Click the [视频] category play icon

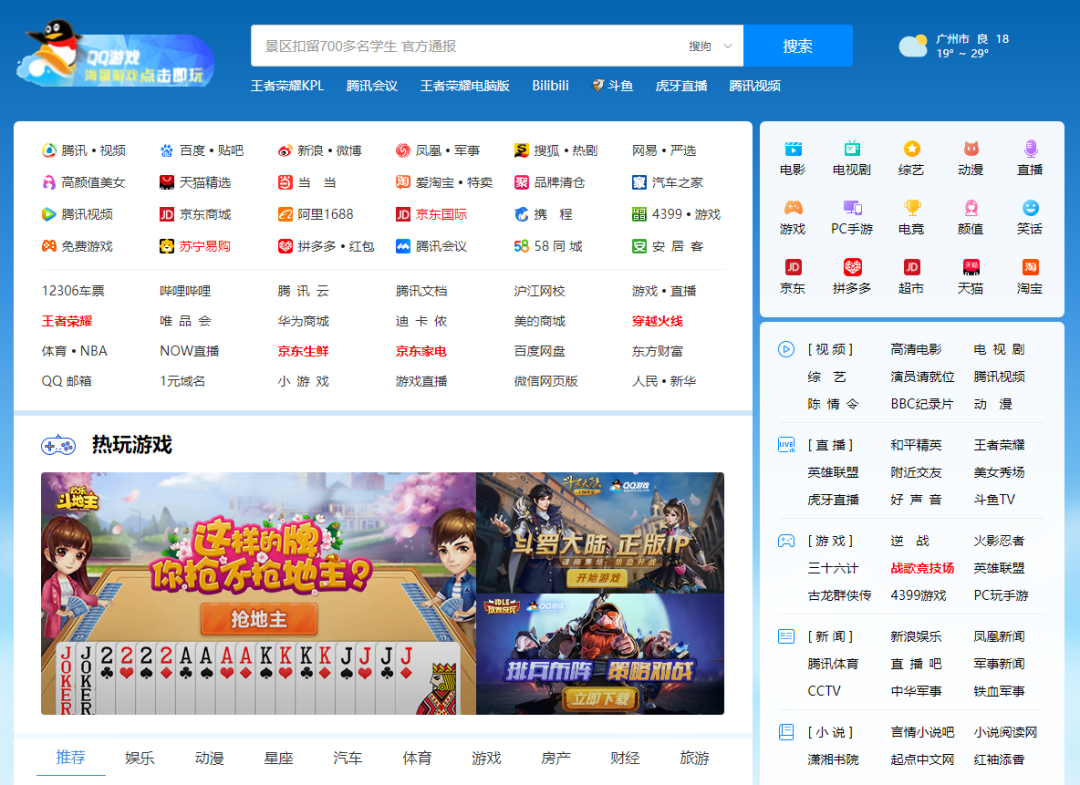(786, 349)
